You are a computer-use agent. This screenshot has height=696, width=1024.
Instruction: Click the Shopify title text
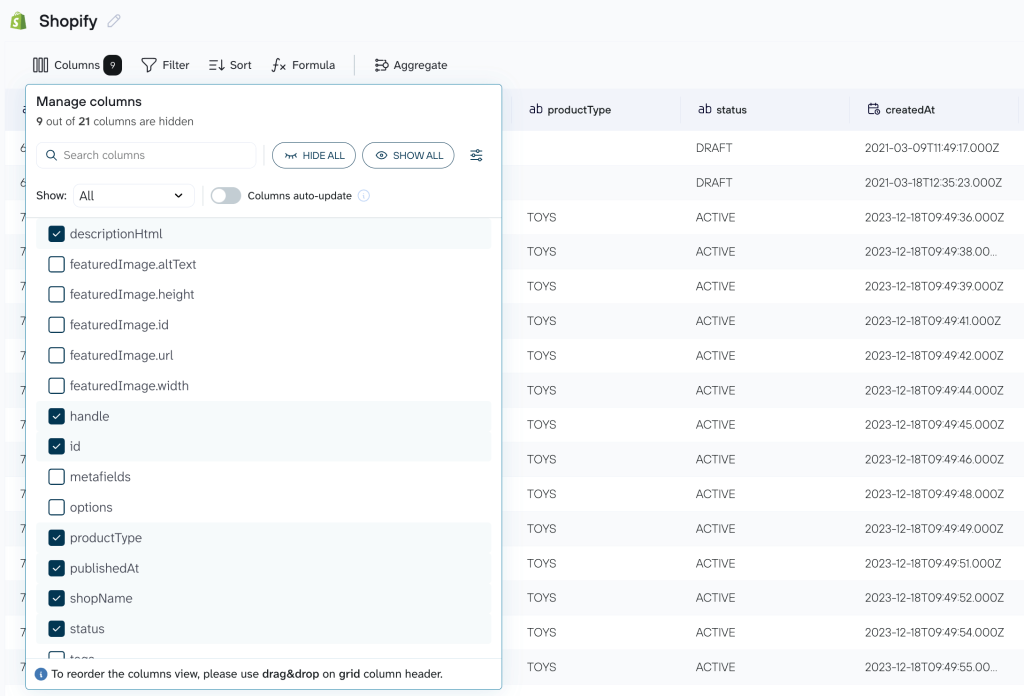point(68,21)
